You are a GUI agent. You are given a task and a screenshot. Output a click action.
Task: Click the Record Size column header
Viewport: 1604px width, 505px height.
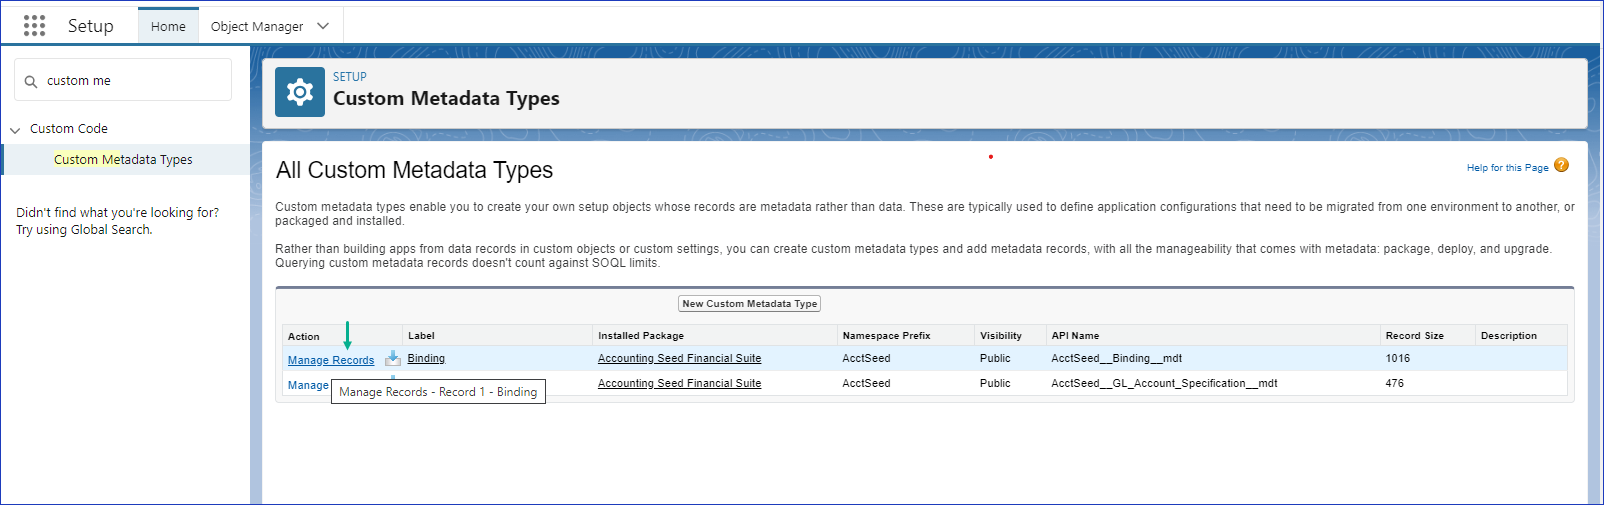coord(1414,336)
